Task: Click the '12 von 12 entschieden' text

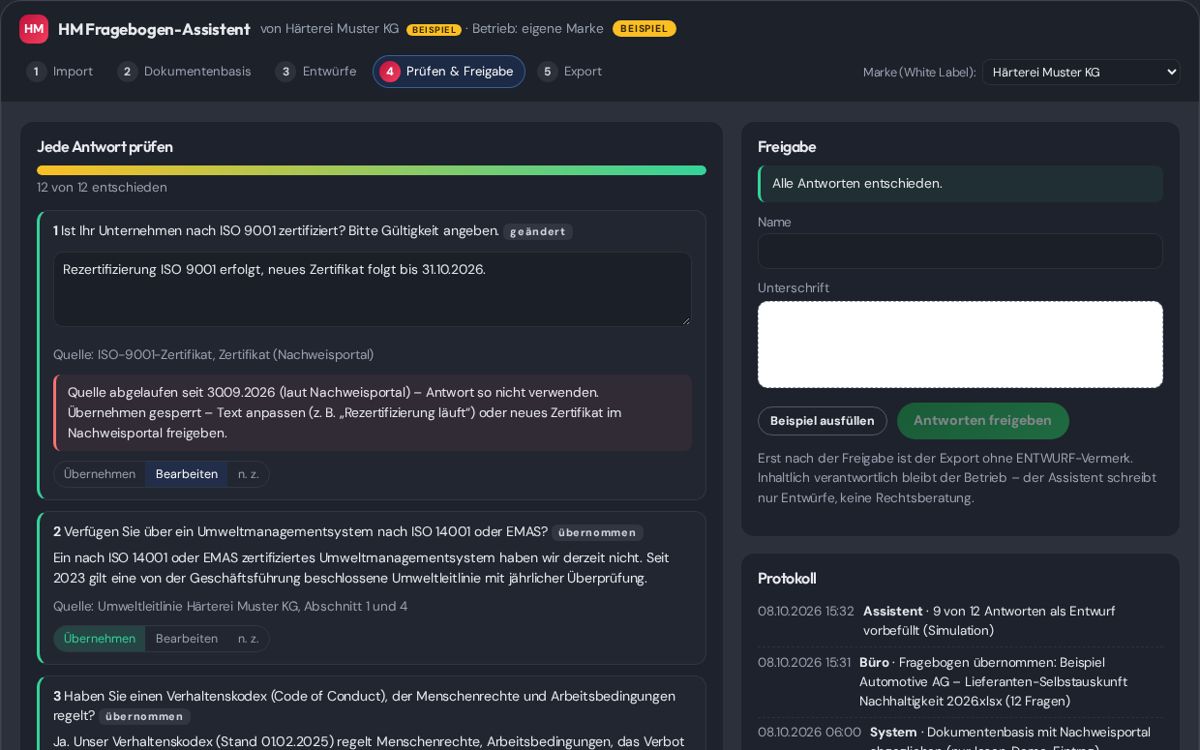Action: [x=102, y=187]
